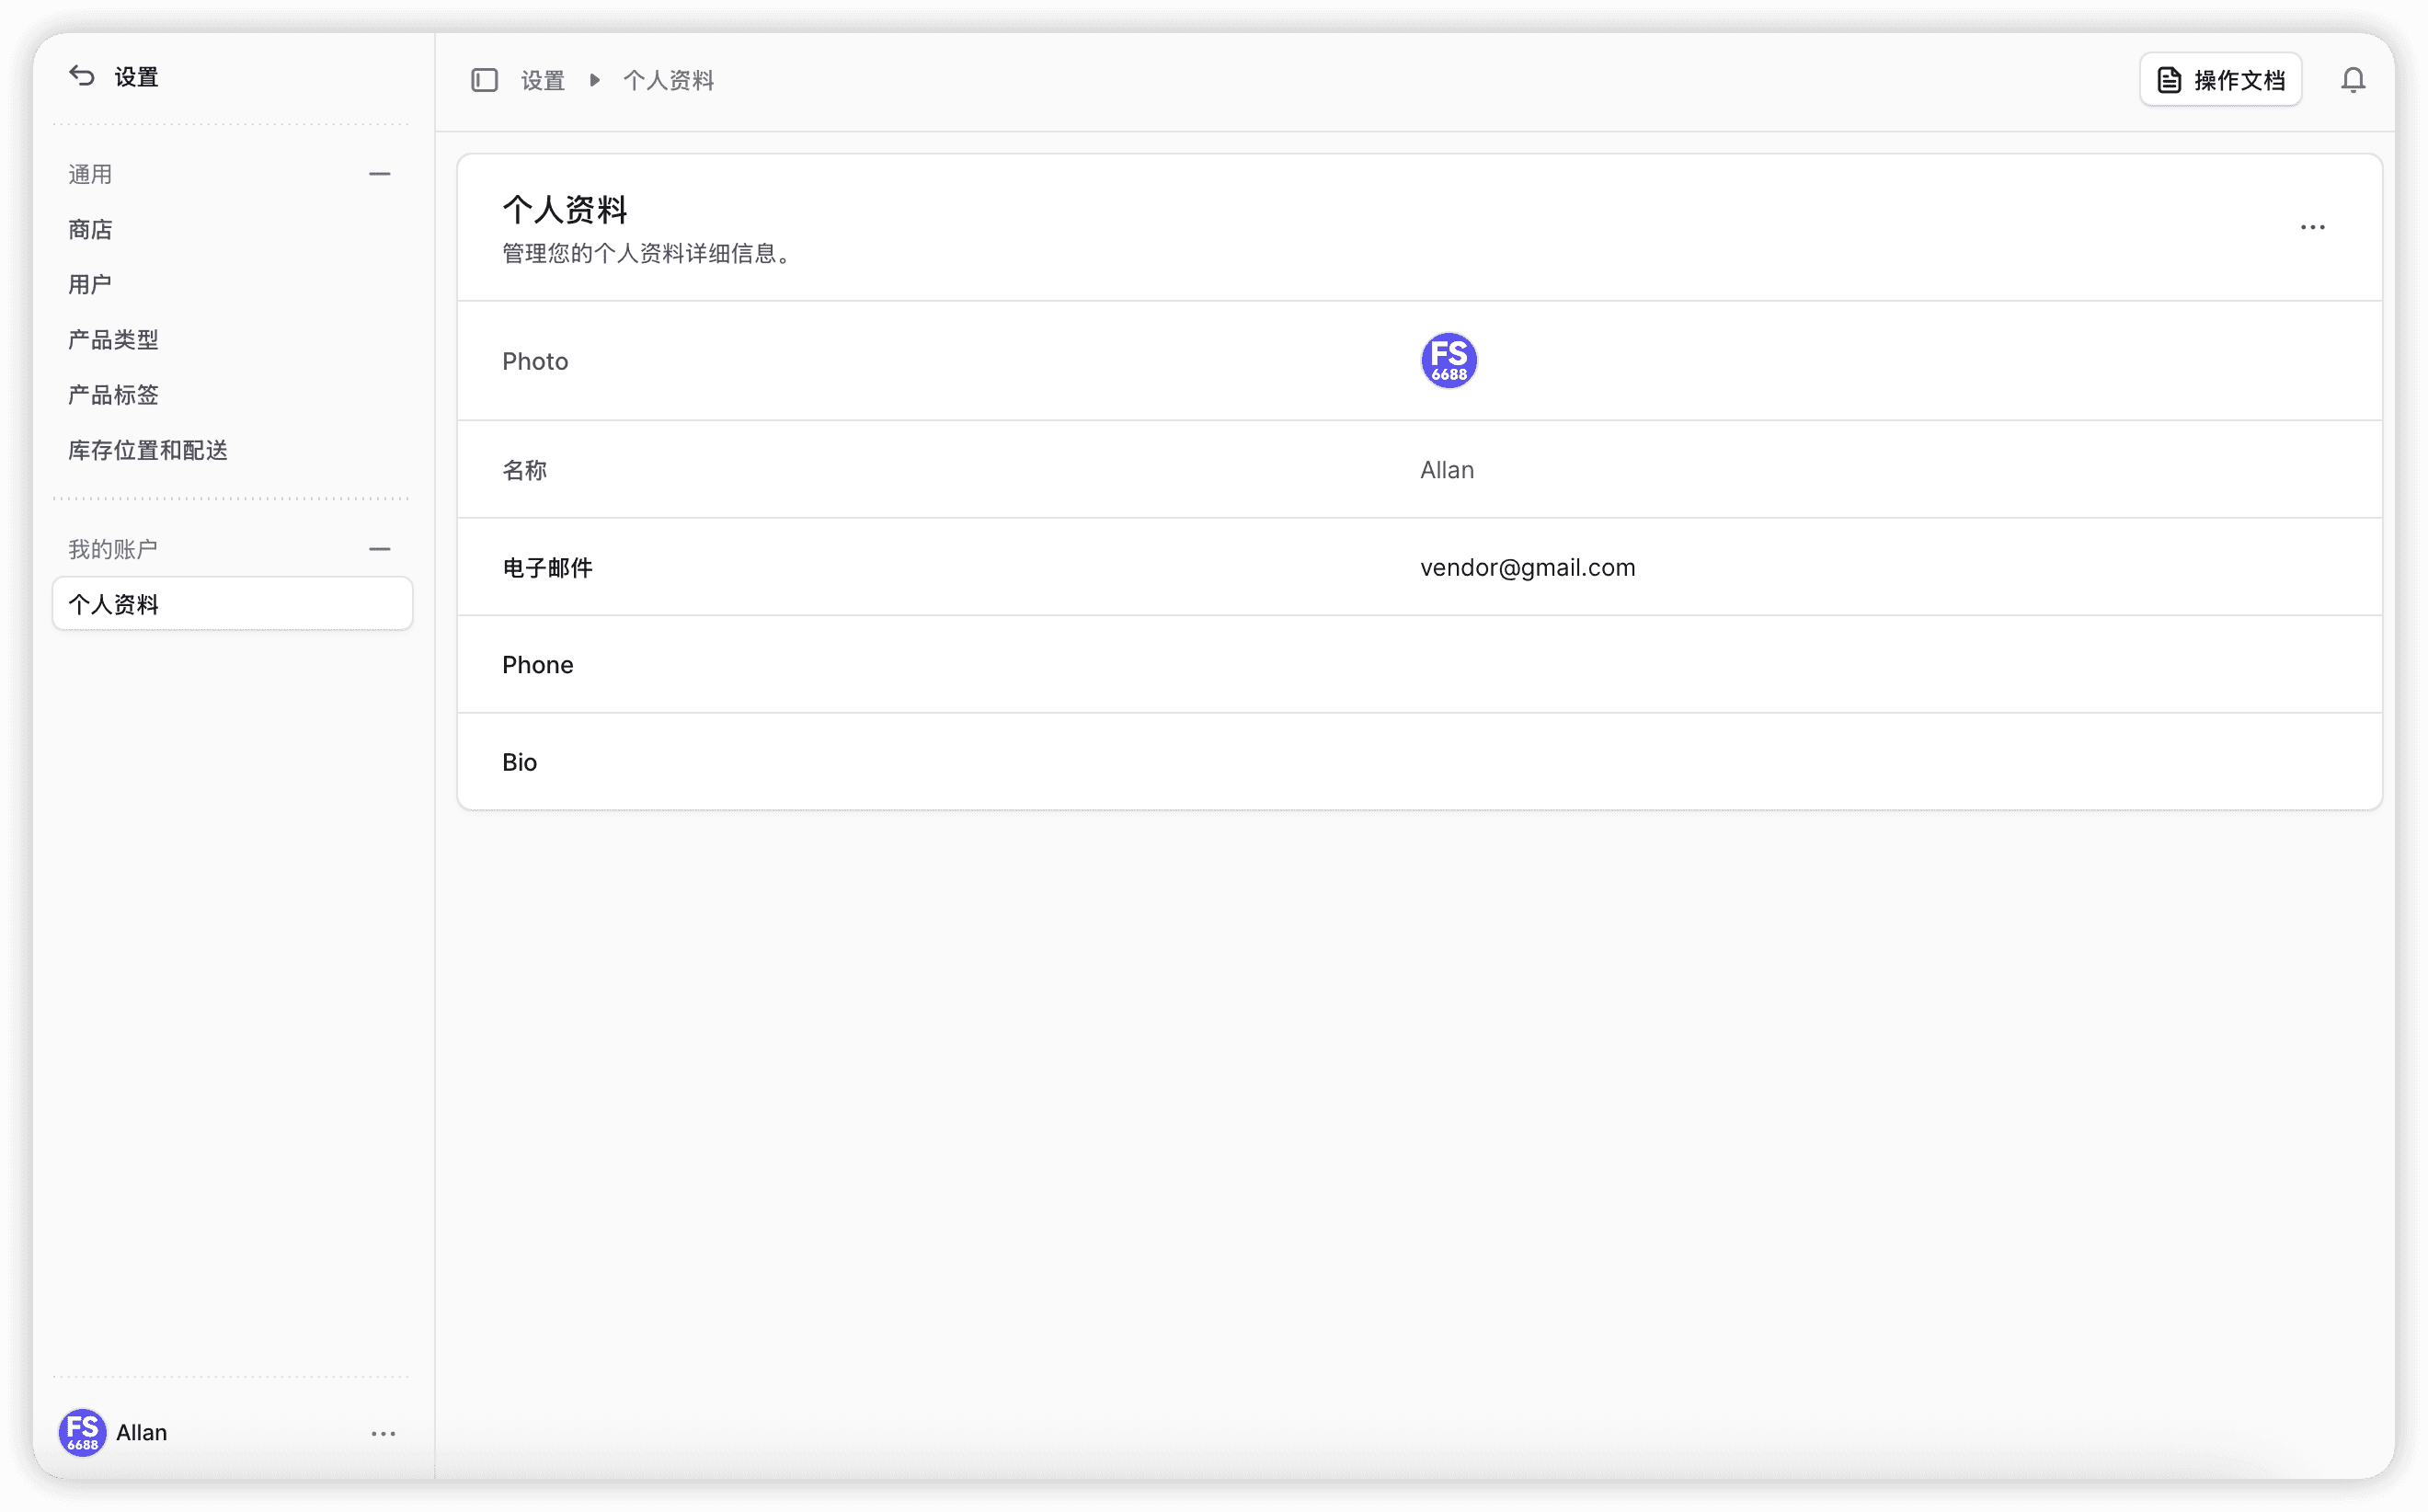Go to 产品标签 settings

coord(113,395)
